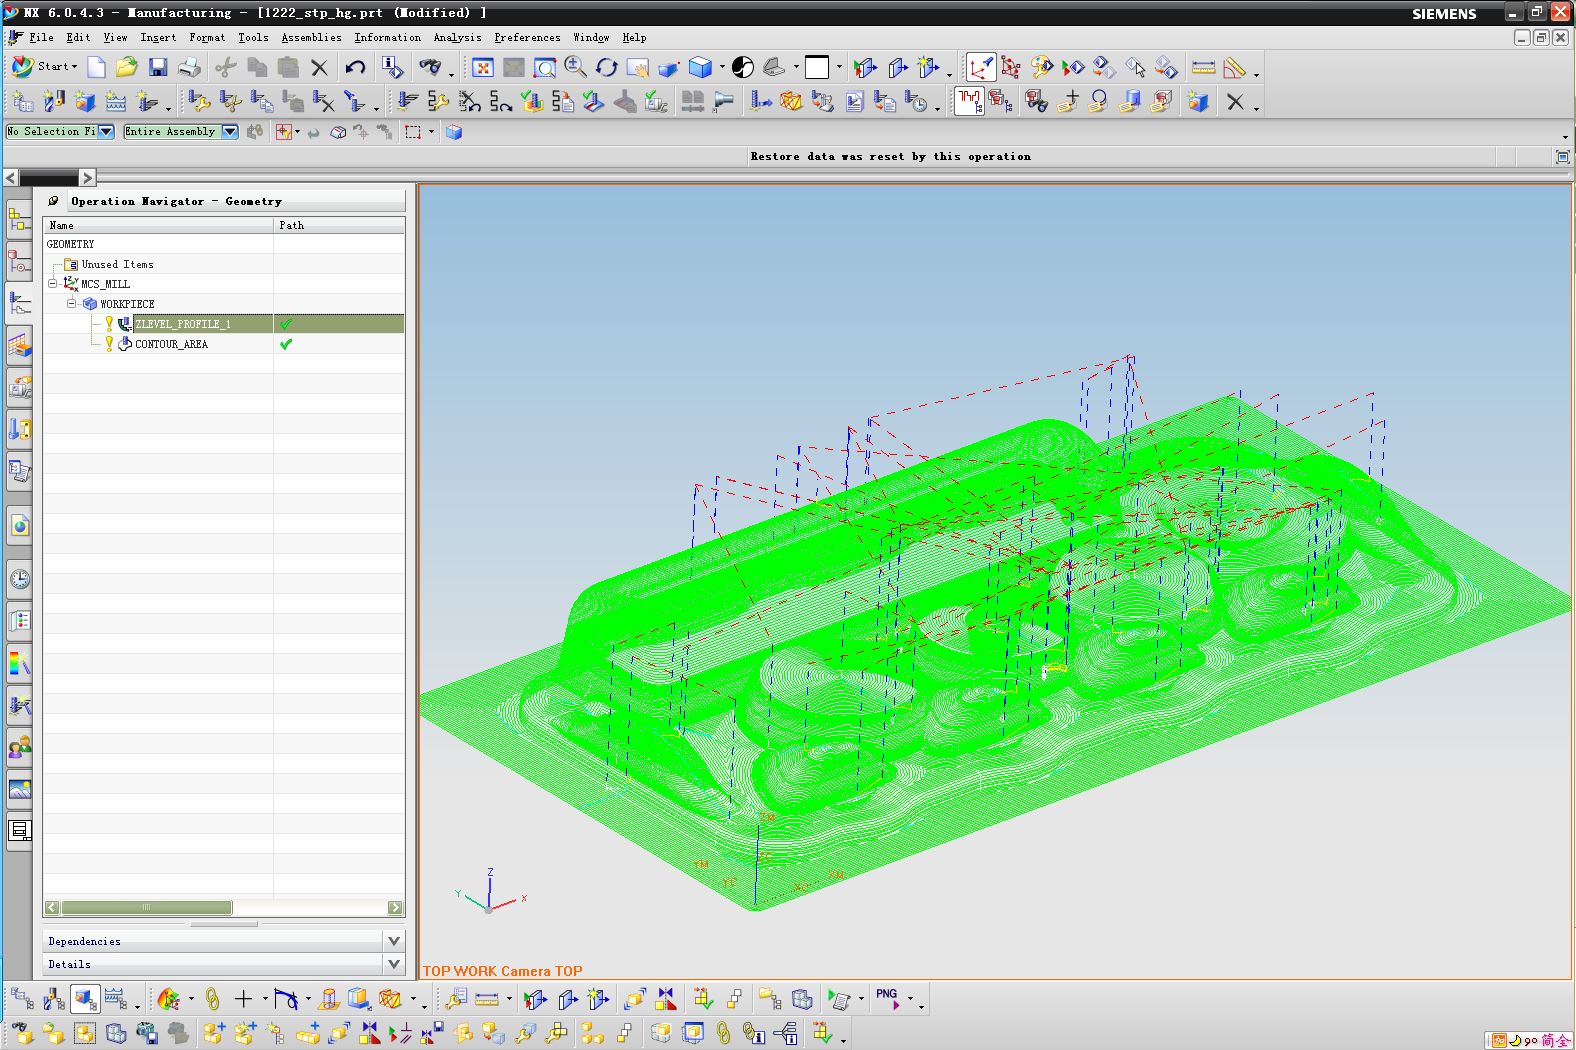The height and width of the screenshot is (1050, 1576).
Task: Click the plus Point icon in bottom toolbar
Action: 243,999
